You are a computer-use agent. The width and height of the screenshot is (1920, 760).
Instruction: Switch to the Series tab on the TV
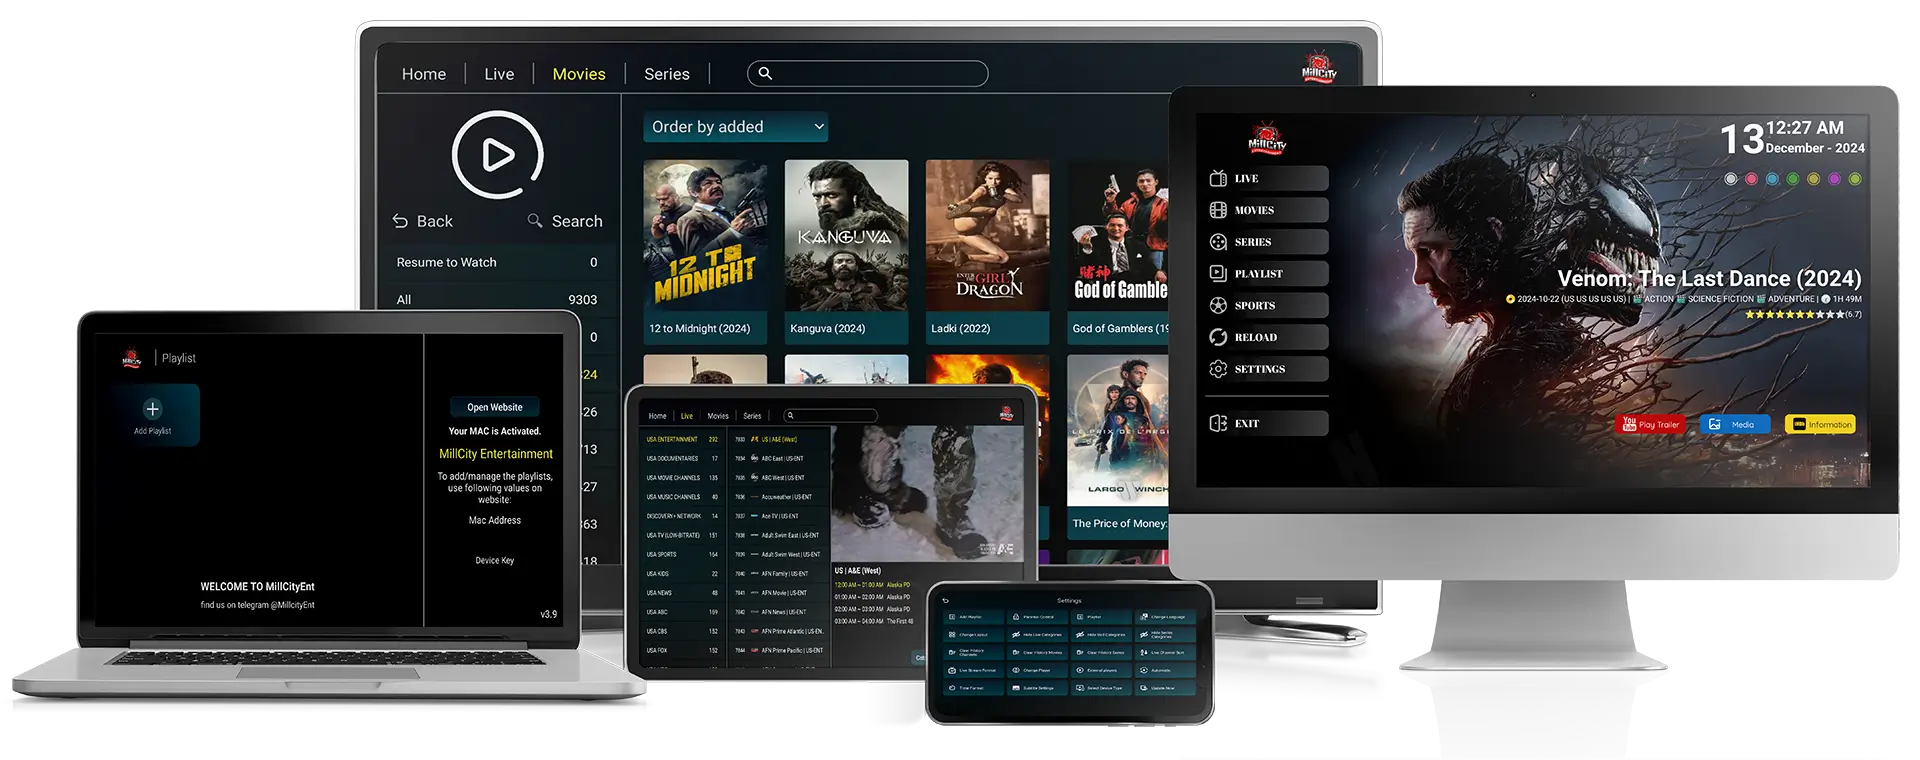pyautogui.click(x=666, y=74)
